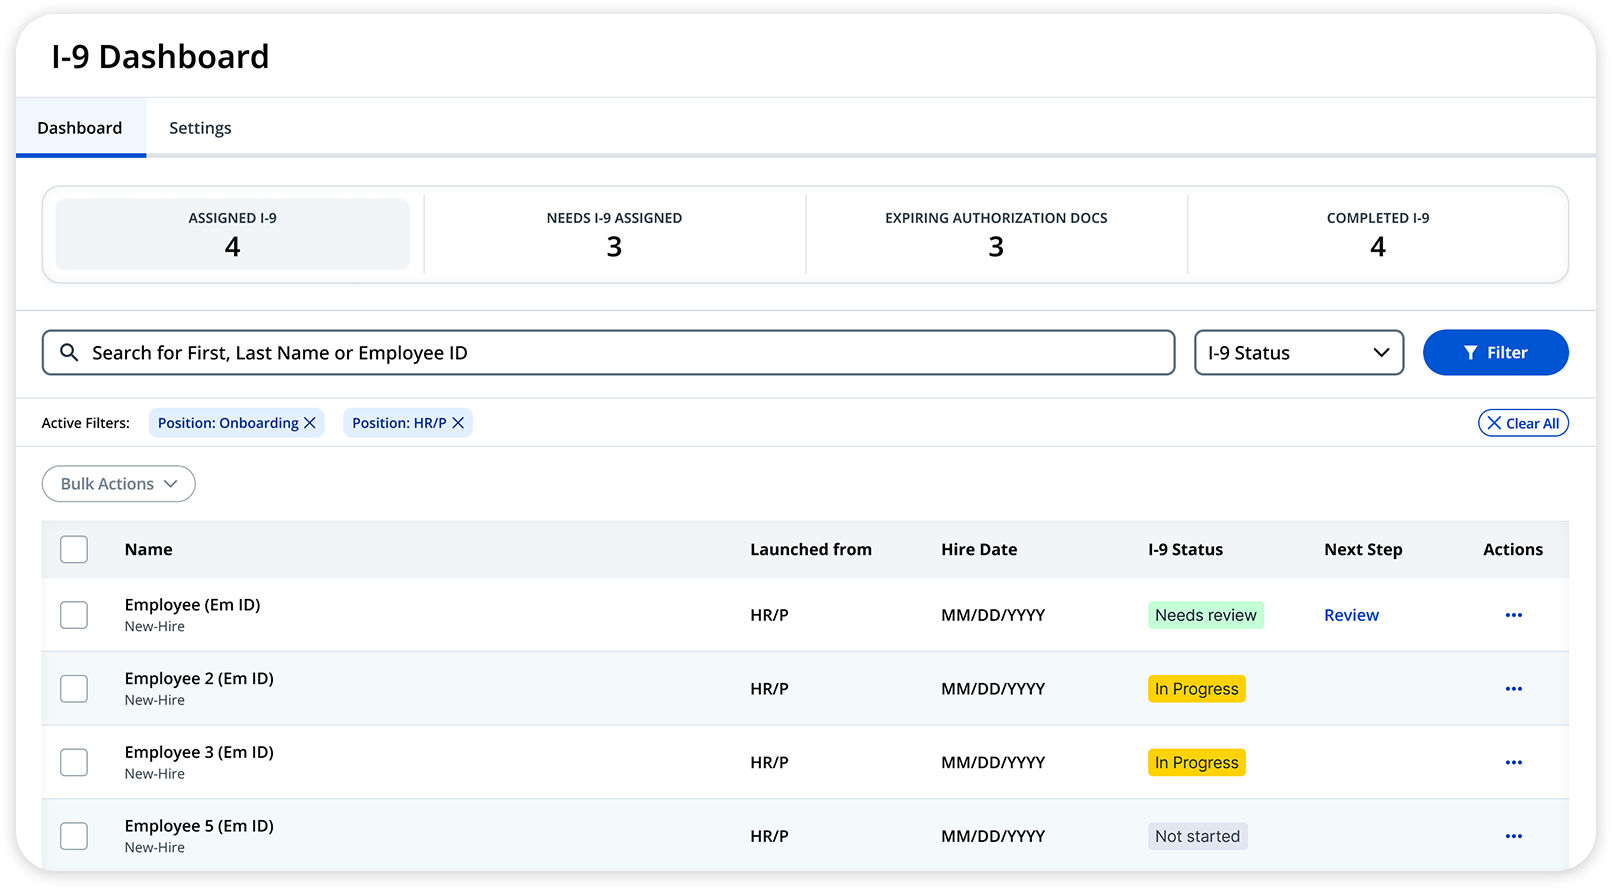Viewport: 1612px width, 889px height.
Task: Open actions menu for Employee 3
Action: [1513, 763]
